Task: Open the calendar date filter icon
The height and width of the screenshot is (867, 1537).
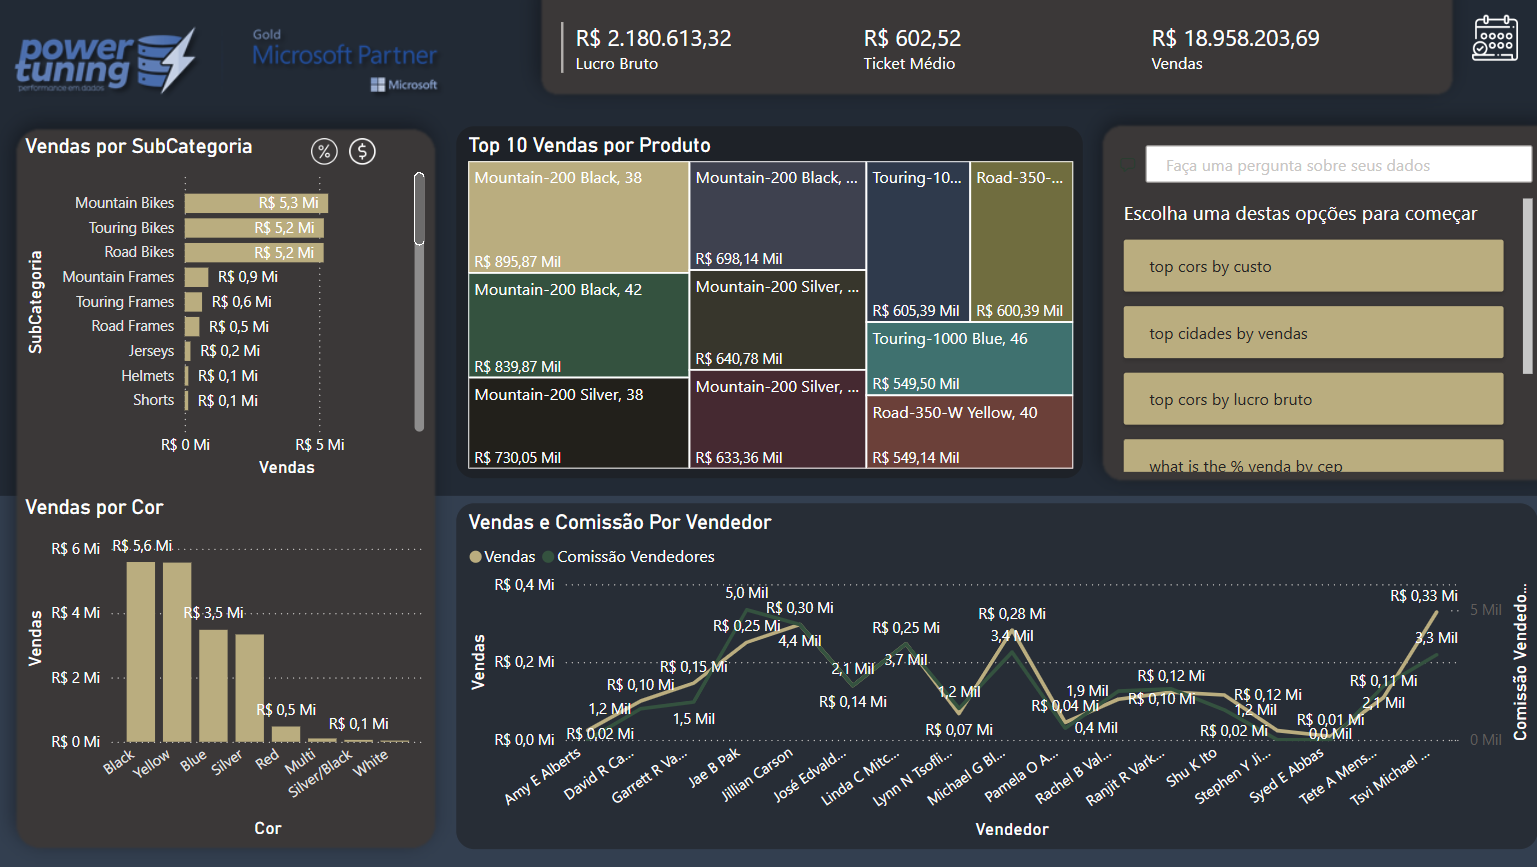Action: click(x=1494, y=38)
